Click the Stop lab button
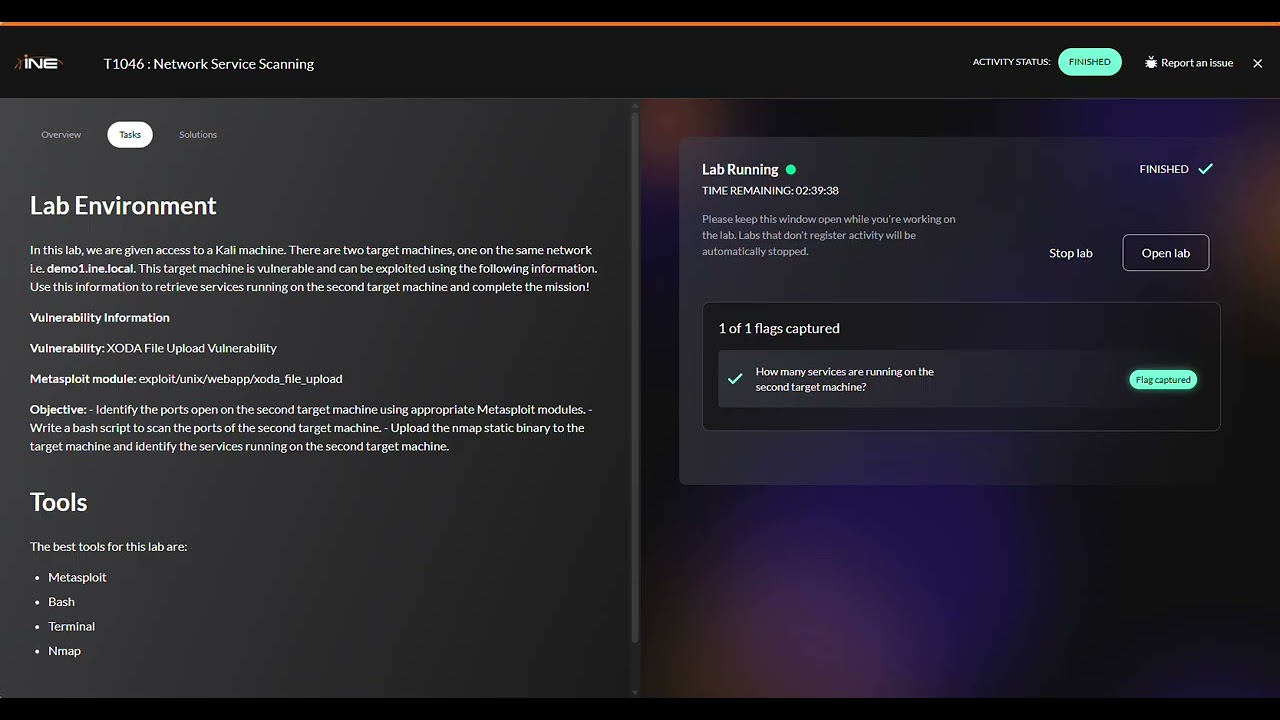This screenshot has height=720, width=1280. pos(1070,253)
